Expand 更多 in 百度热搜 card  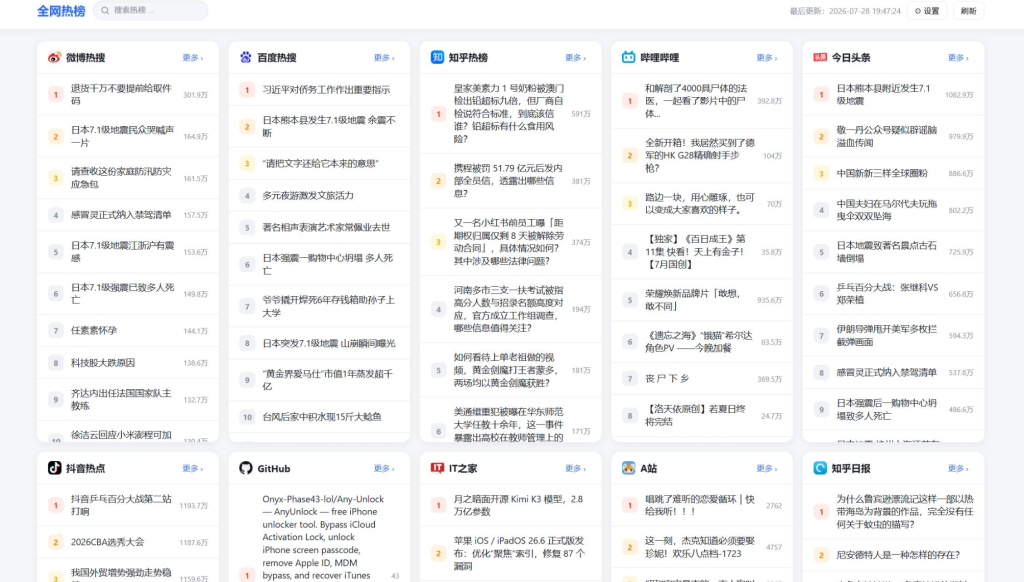pos(384,58)
